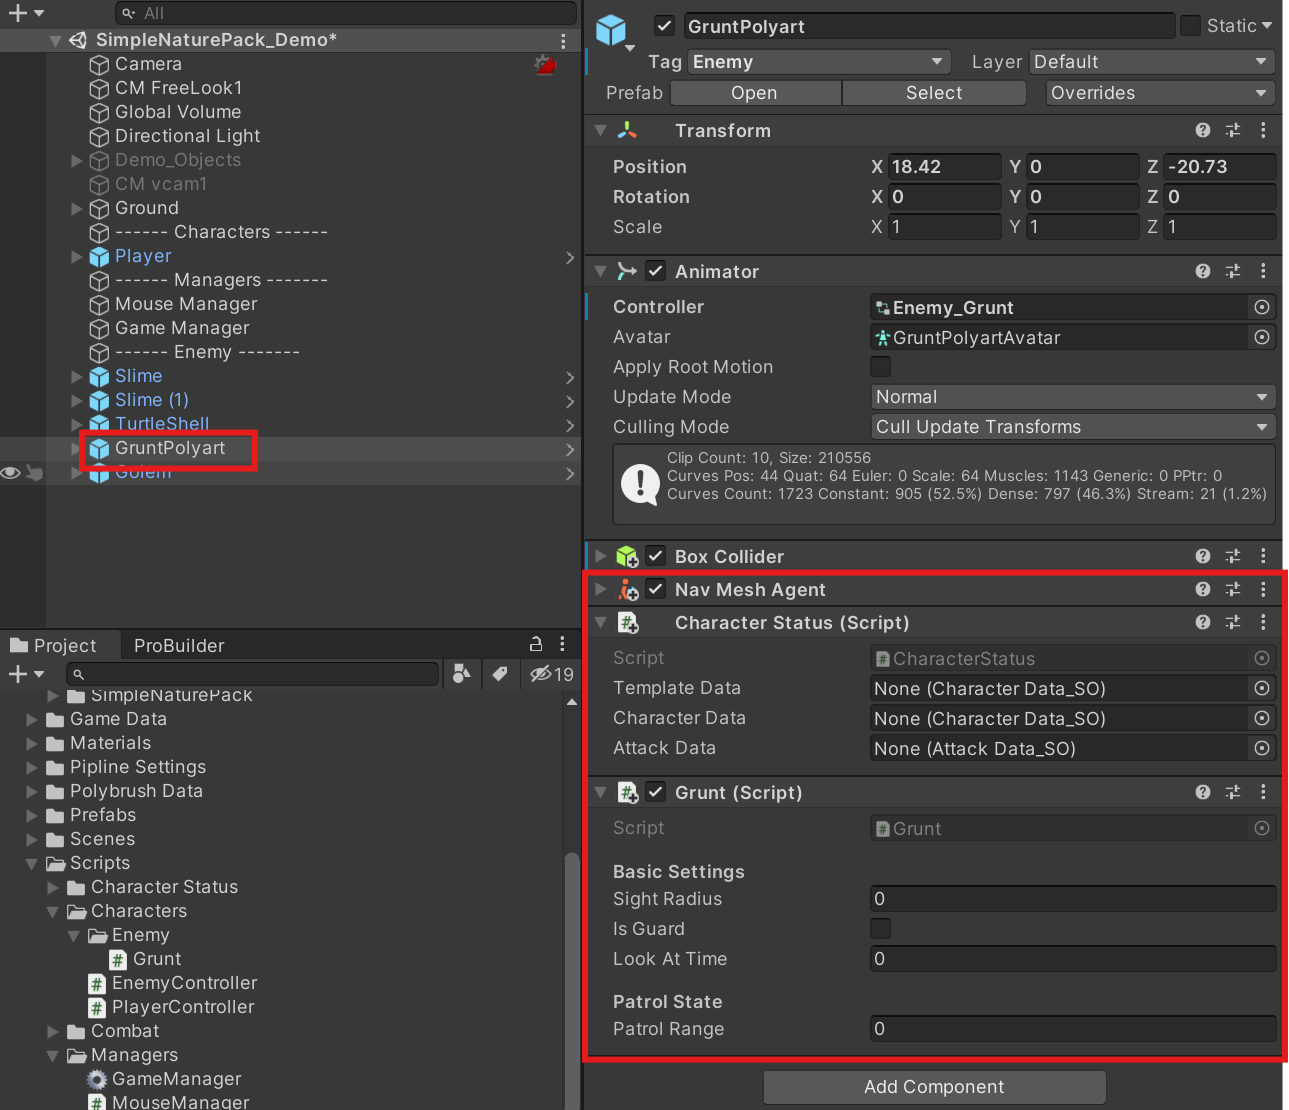Open Transform preset settings icon
Image resolution: width=1289 pixels, height=1110 pixels.
(1233, 131)
